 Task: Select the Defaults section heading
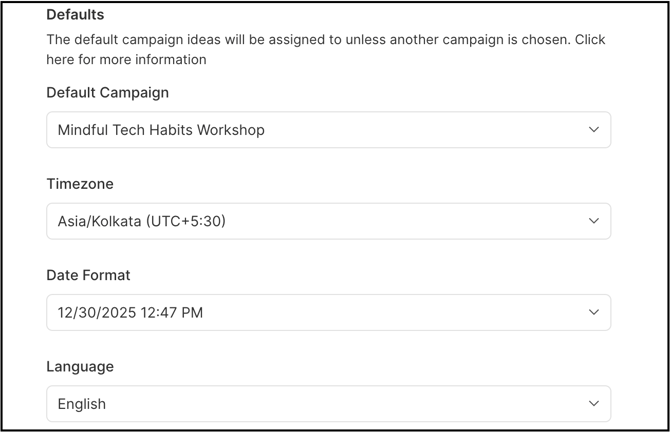pos(75,15)
